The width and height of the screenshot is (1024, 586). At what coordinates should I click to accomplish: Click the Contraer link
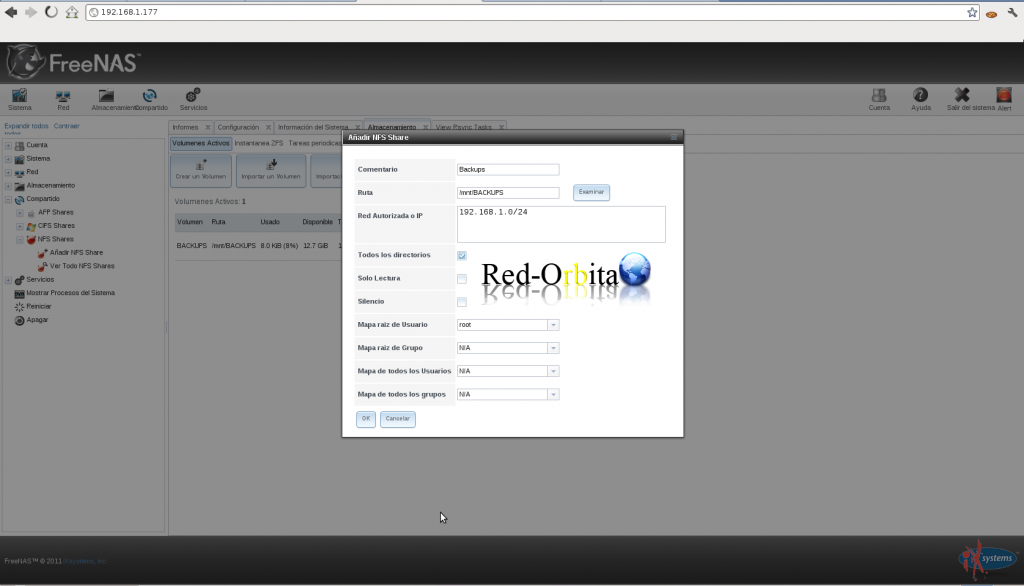click(67, 126)
